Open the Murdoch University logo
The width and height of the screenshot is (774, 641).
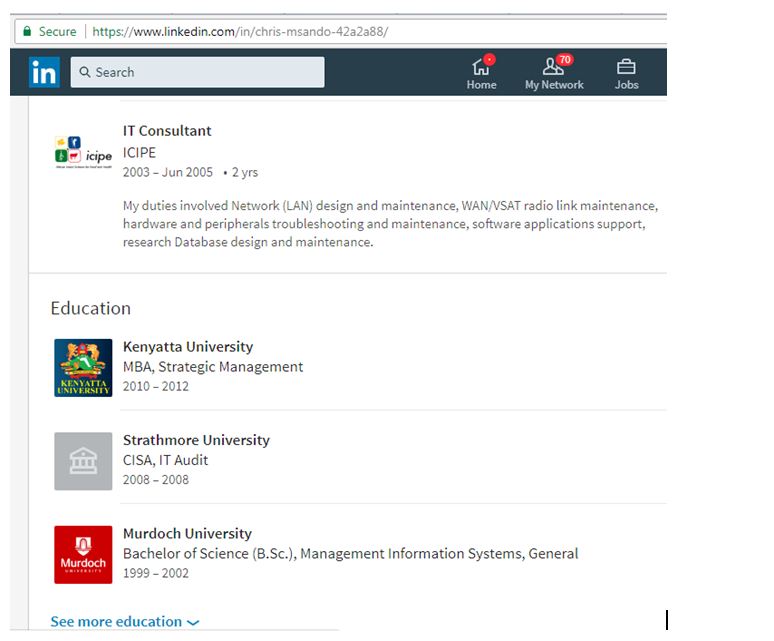pyautogui.click(x=83, y=555)
